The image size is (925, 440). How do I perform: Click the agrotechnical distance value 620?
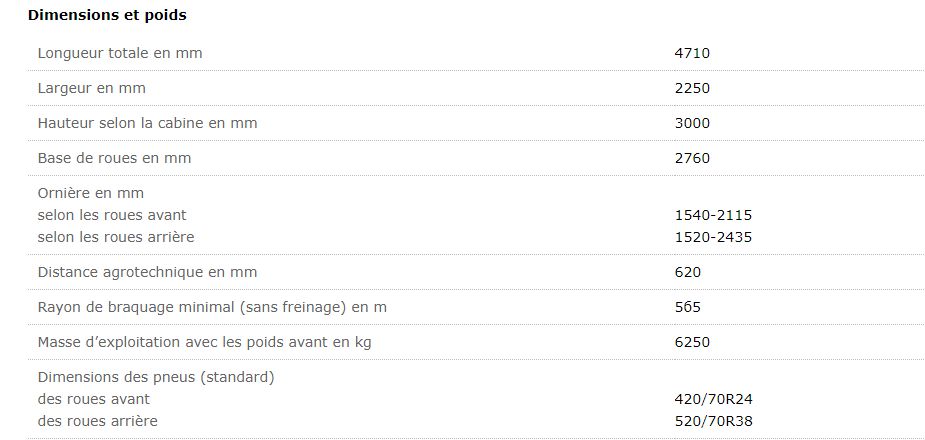(x=688, y=272)
